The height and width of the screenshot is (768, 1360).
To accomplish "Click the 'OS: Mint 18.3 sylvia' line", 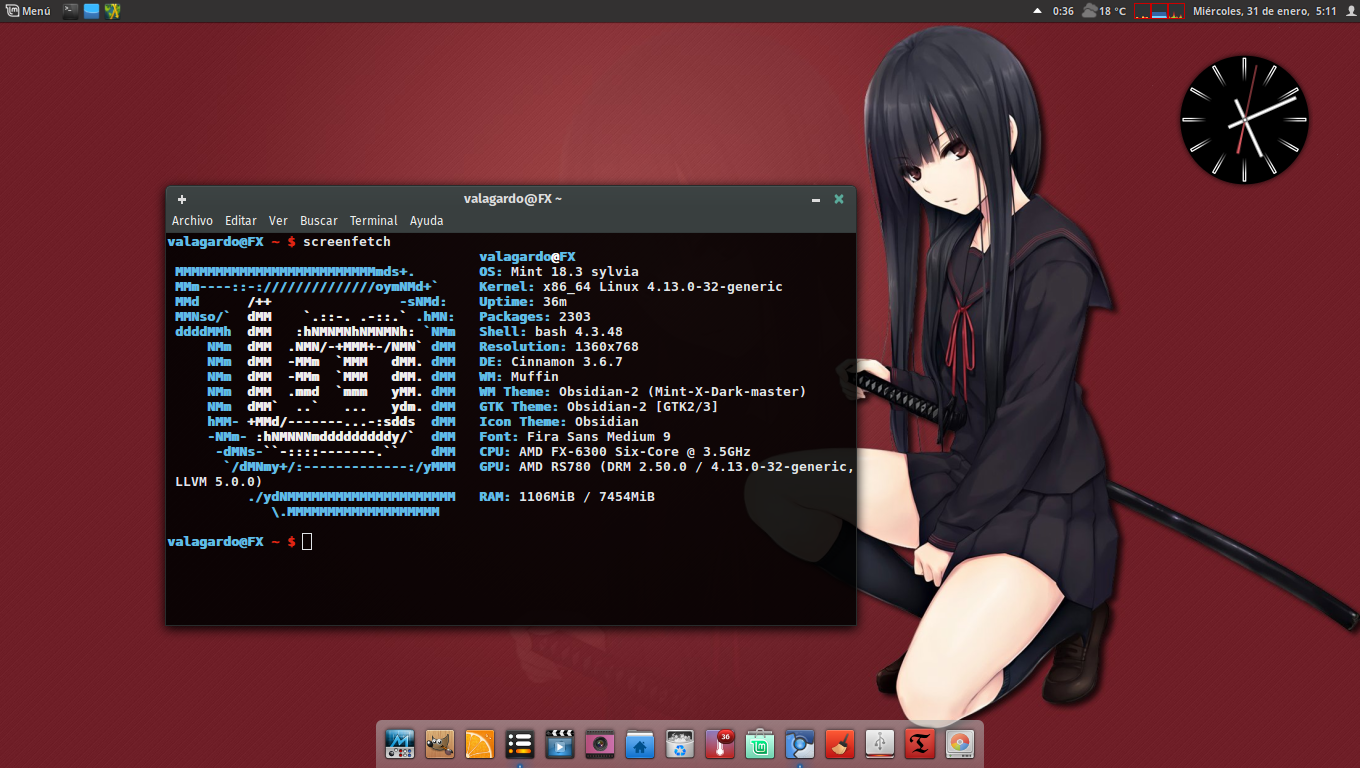I will [x=558, y=272].
